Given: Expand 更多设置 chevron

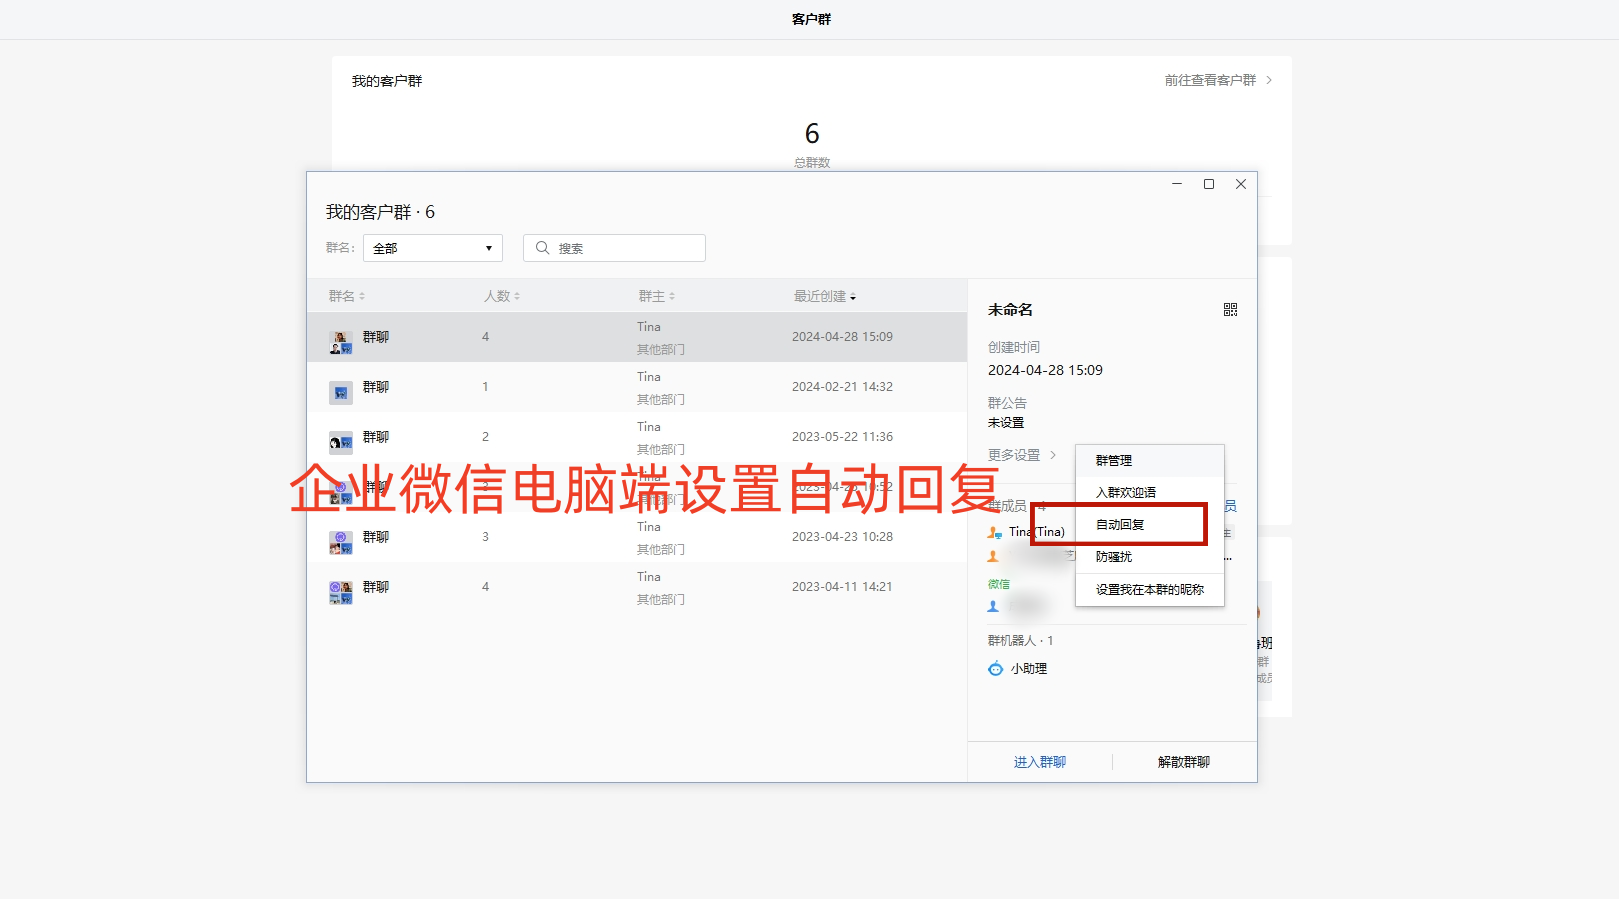Looking at the screenshot, I should [x=1053, y=455].
